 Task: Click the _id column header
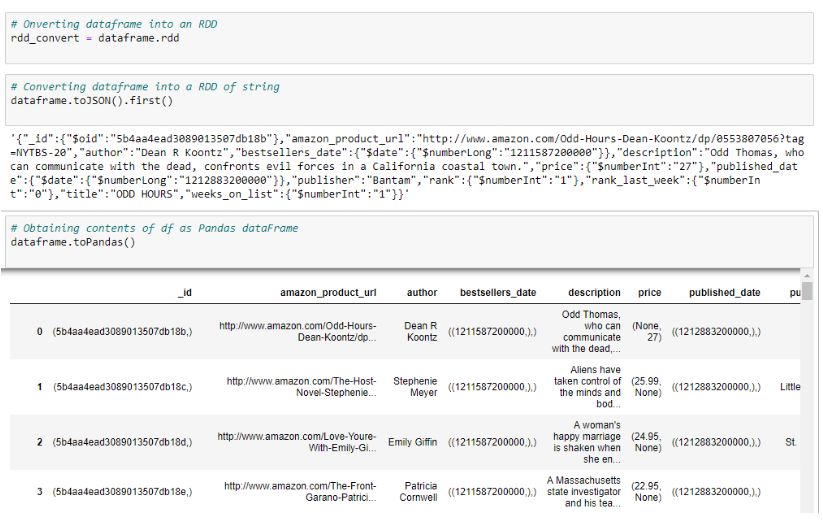[184, 293]
